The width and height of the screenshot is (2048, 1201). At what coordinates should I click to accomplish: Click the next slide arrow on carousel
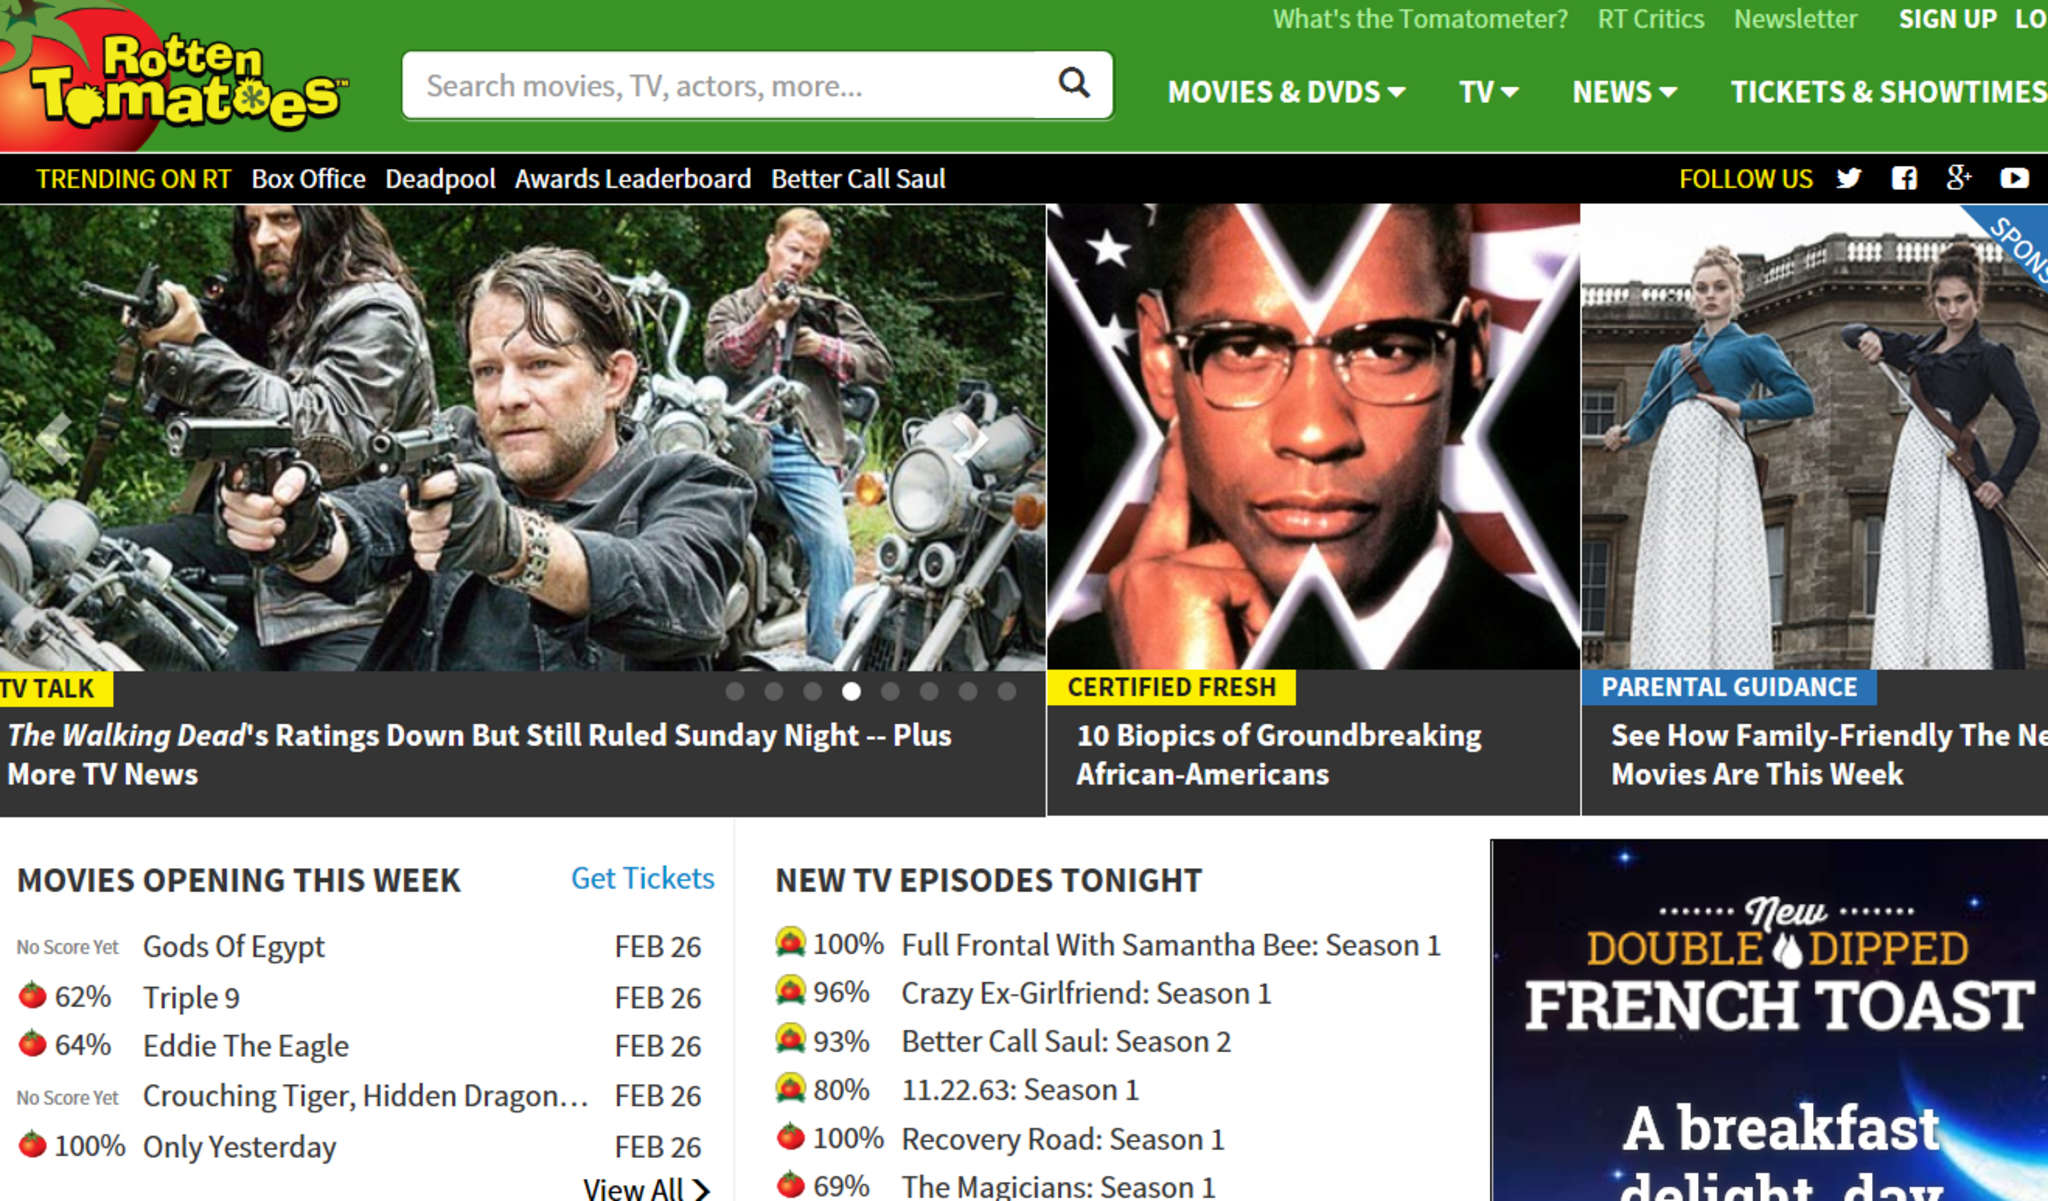tap(972, 437)
